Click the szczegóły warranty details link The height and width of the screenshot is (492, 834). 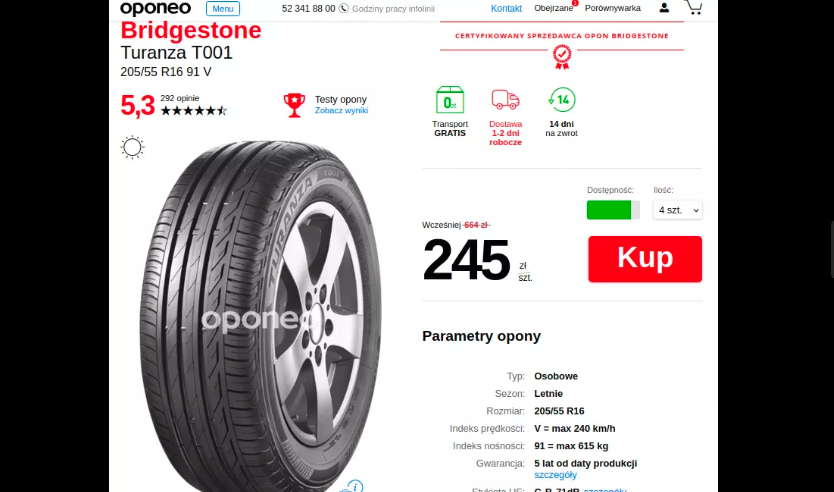tap(555, 475)
